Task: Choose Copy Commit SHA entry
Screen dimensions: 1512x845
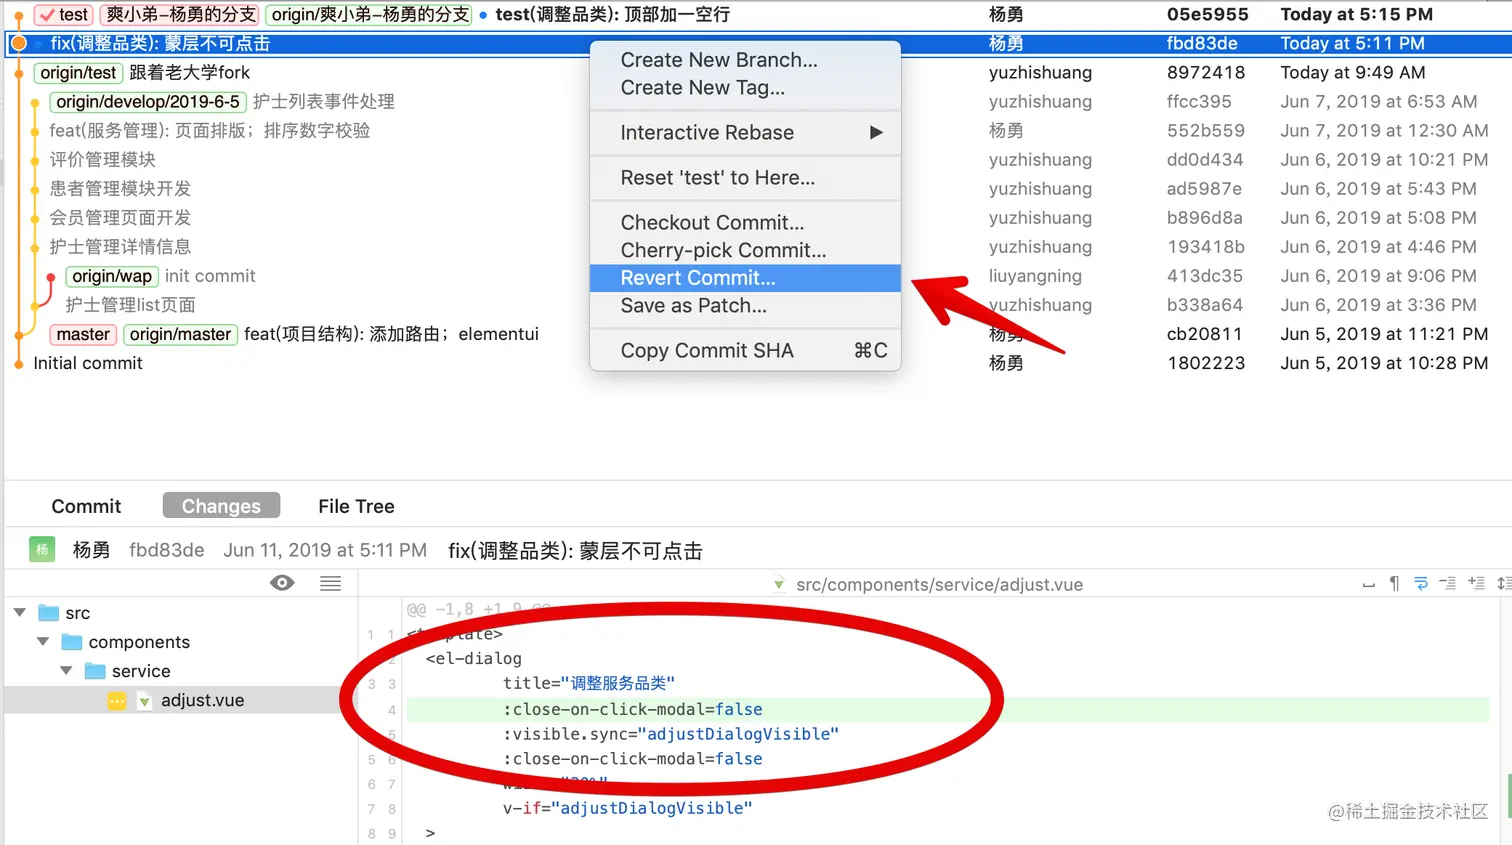Action: (x=745, y=350)
